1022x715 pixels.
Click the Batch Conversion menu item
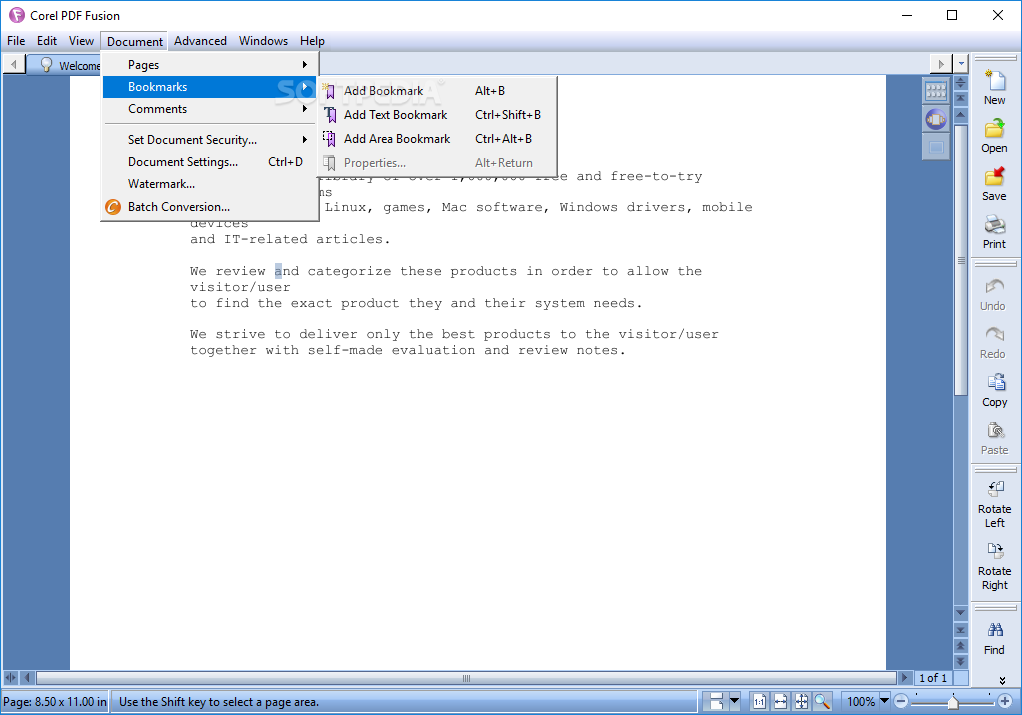coord(210,207)
